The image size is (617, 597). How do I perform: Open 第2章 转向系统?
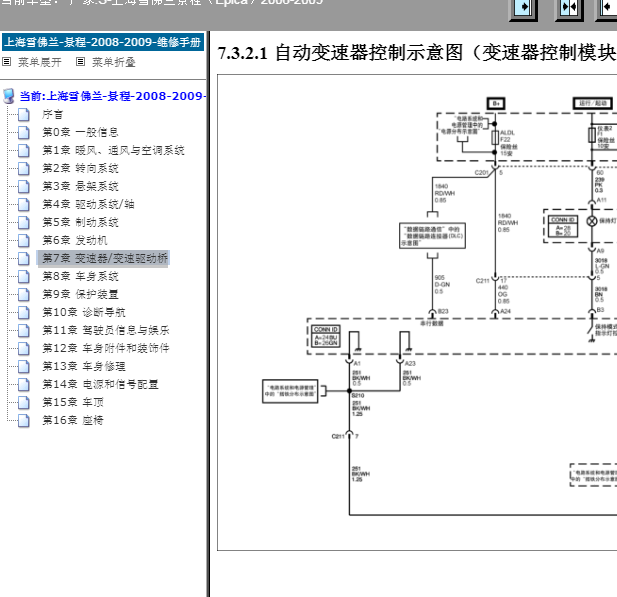81,168
